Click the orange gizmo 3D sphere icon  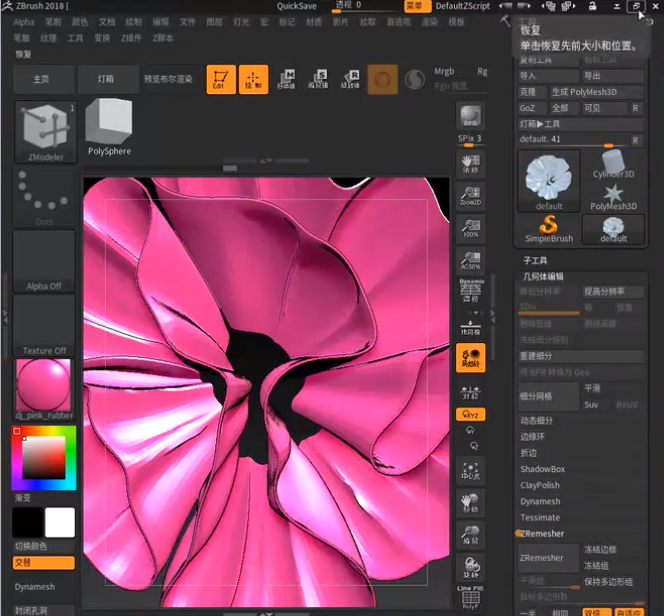[x=382, y=79]
